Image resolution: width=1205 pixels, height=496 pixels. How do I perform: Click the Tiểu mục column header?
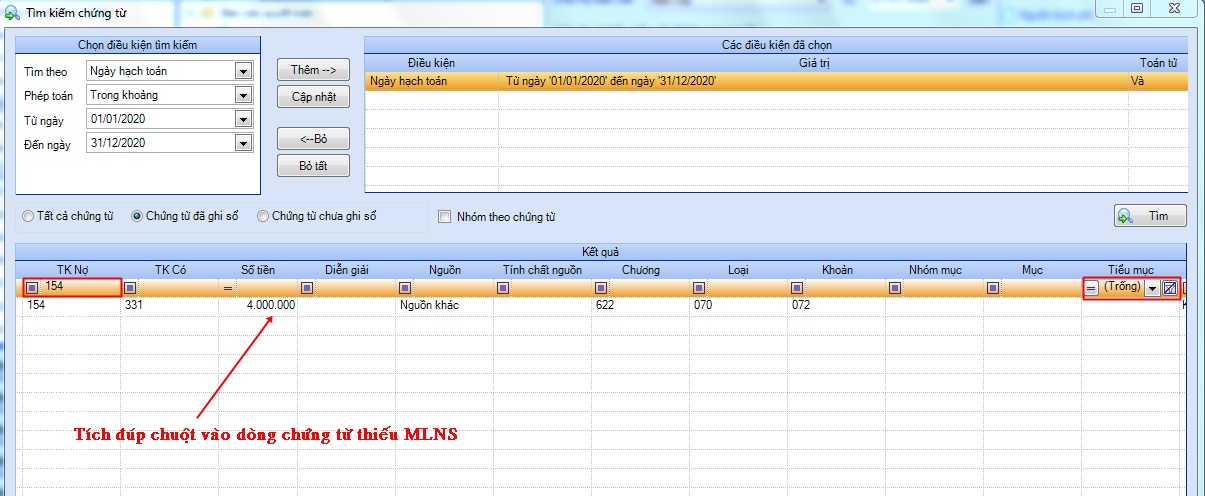click(x=1131, y=270)
